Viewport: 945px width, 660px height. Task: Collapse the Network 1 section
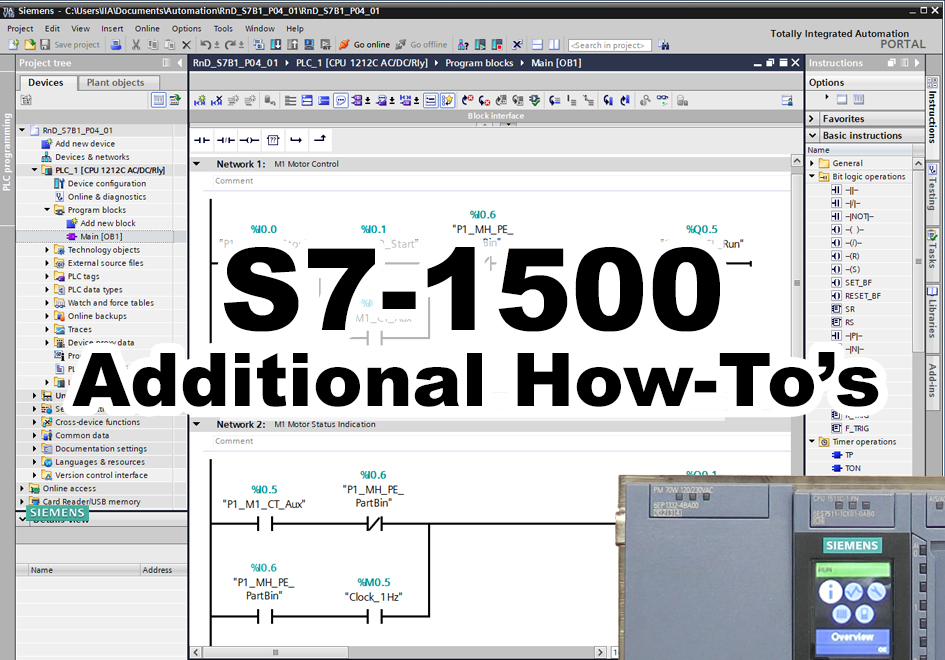[x=197, y=164]
